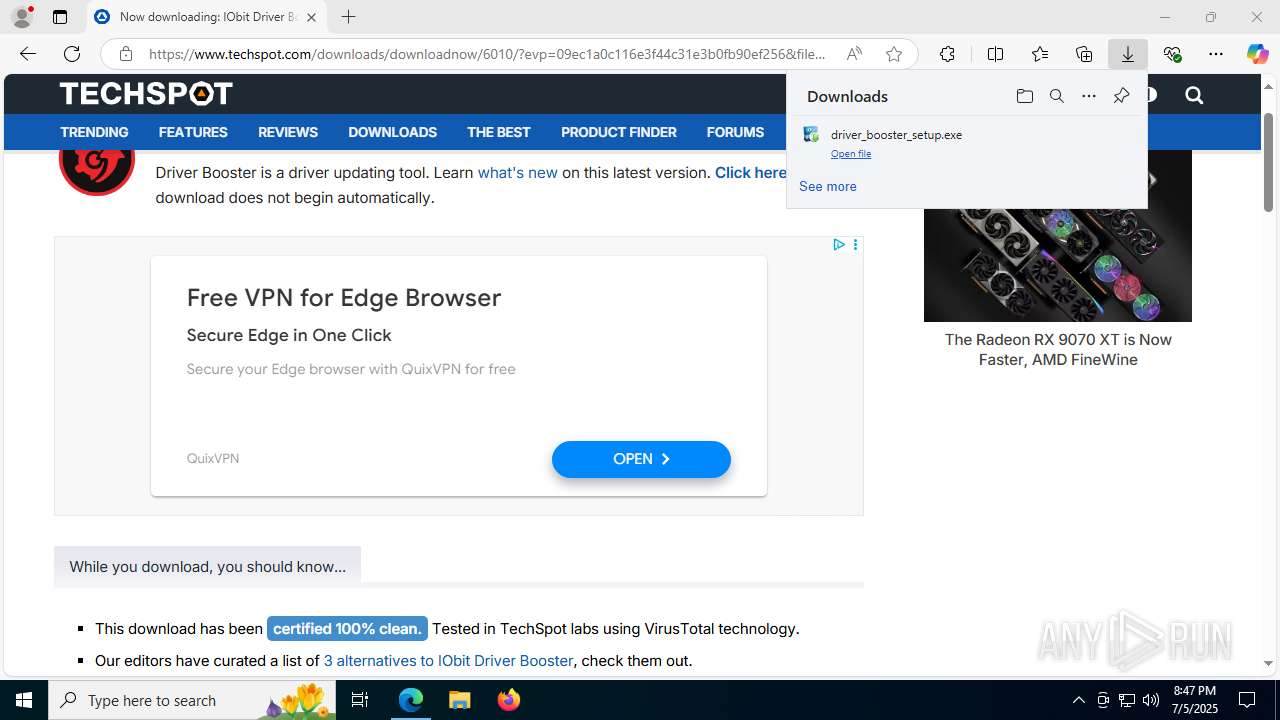Open File Explorer from taskbar
The width and height of the screenshot is (1280, 720).
point(459,700)
